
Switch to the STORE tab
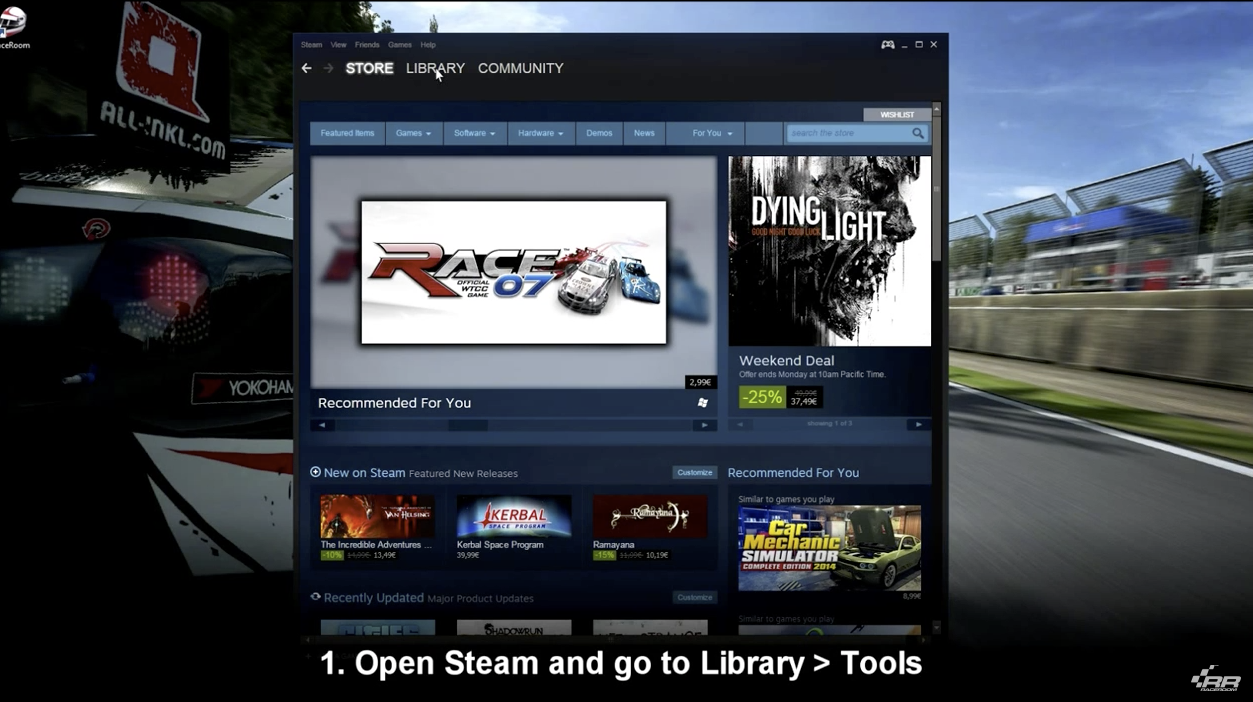(370, 68)
